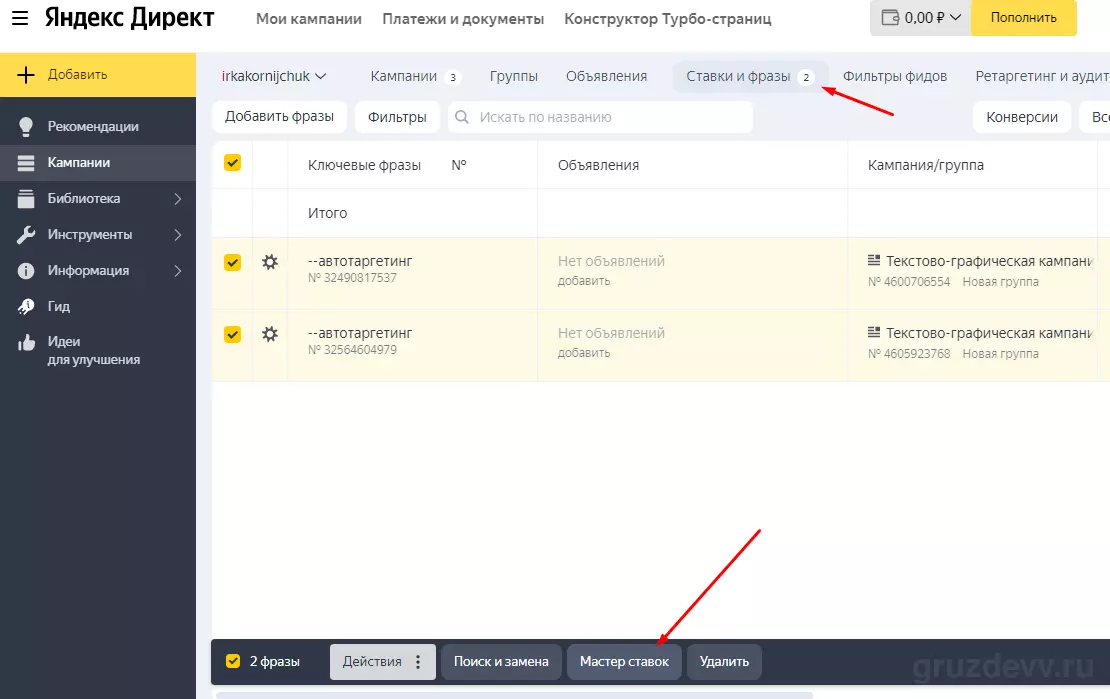
Task: Click the Итого row label
Action: pos(327,213)
